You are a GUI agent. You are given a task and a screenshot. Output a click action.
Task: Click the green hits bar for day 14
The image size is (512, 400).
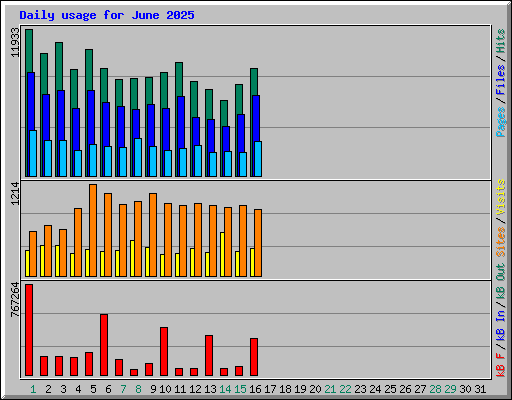coord(224,113)
